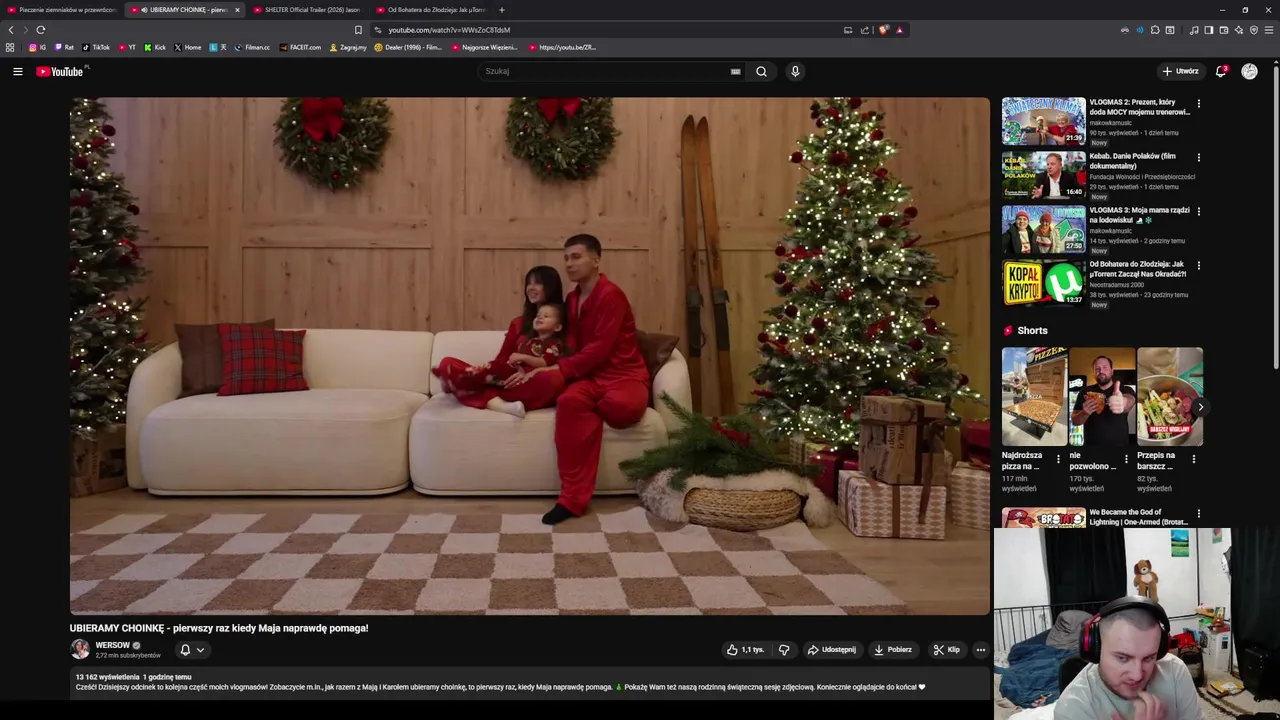Open options for Od Bohatera do Złodzieja

tap(1198, 265)
